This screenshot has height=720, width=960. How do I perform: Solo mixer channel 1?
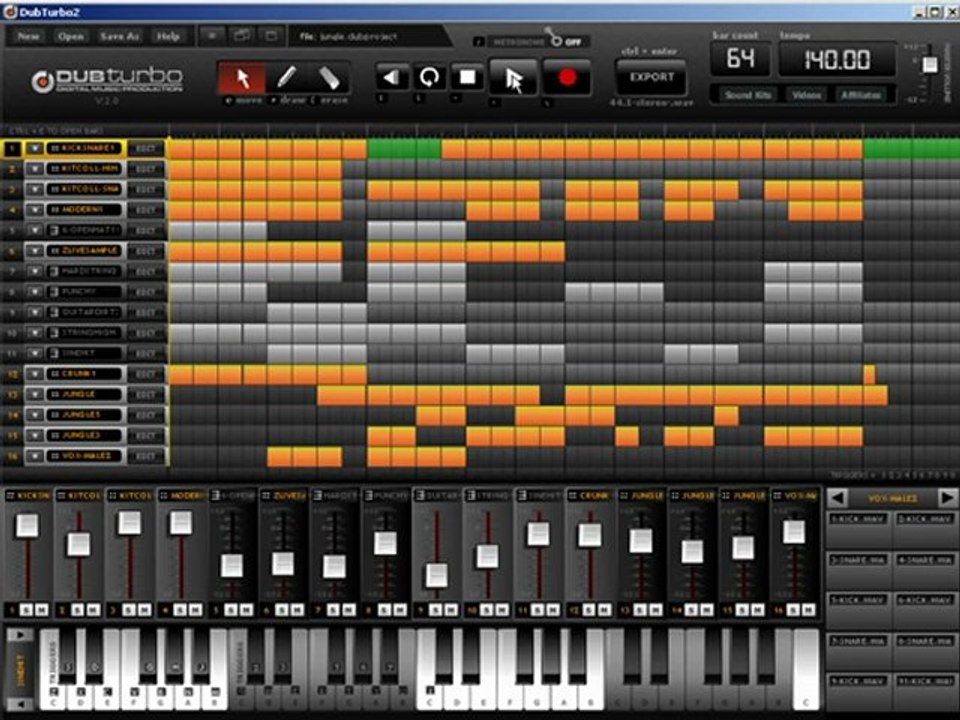click(26, 610)
